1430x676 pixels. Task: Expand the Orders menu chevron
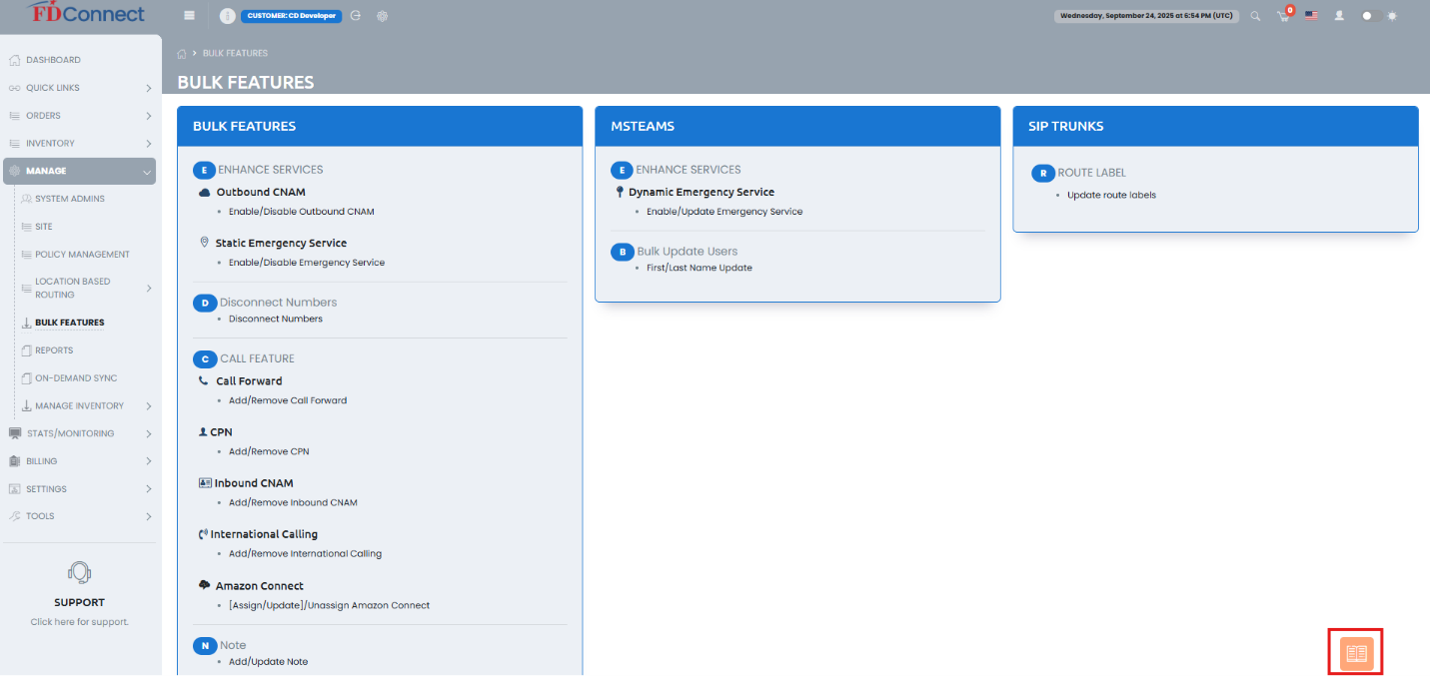[148, 116]
